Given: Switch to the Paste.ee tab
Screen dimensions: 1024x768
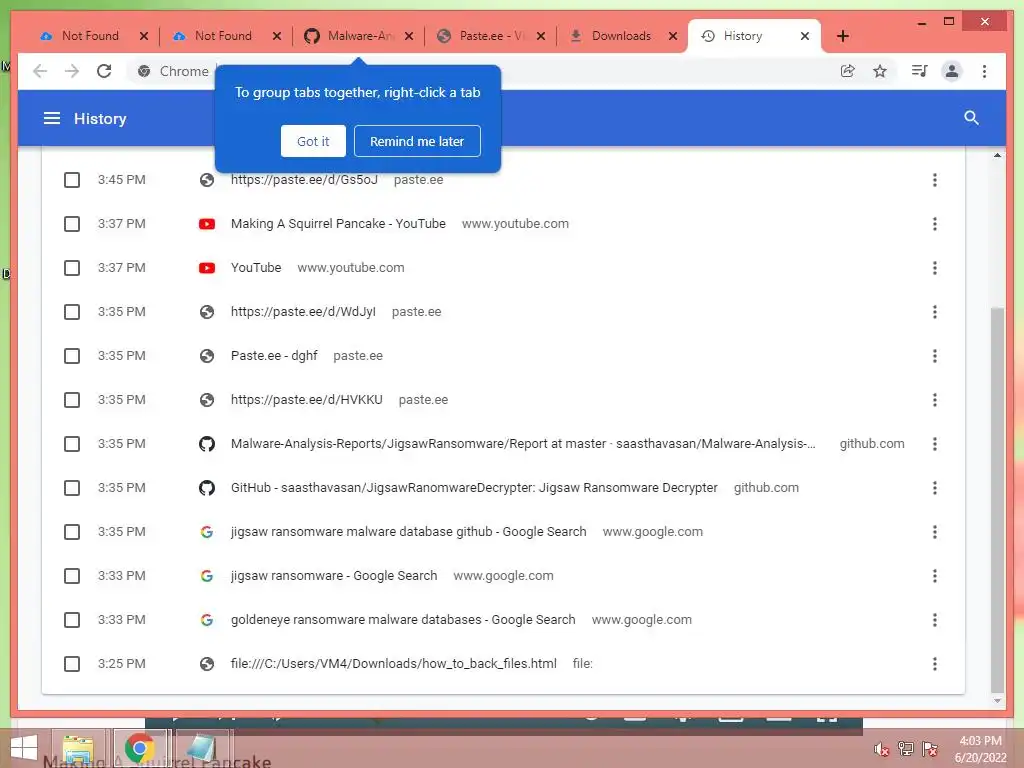Looking at the screenshot, I should click(x=488, y=36).
